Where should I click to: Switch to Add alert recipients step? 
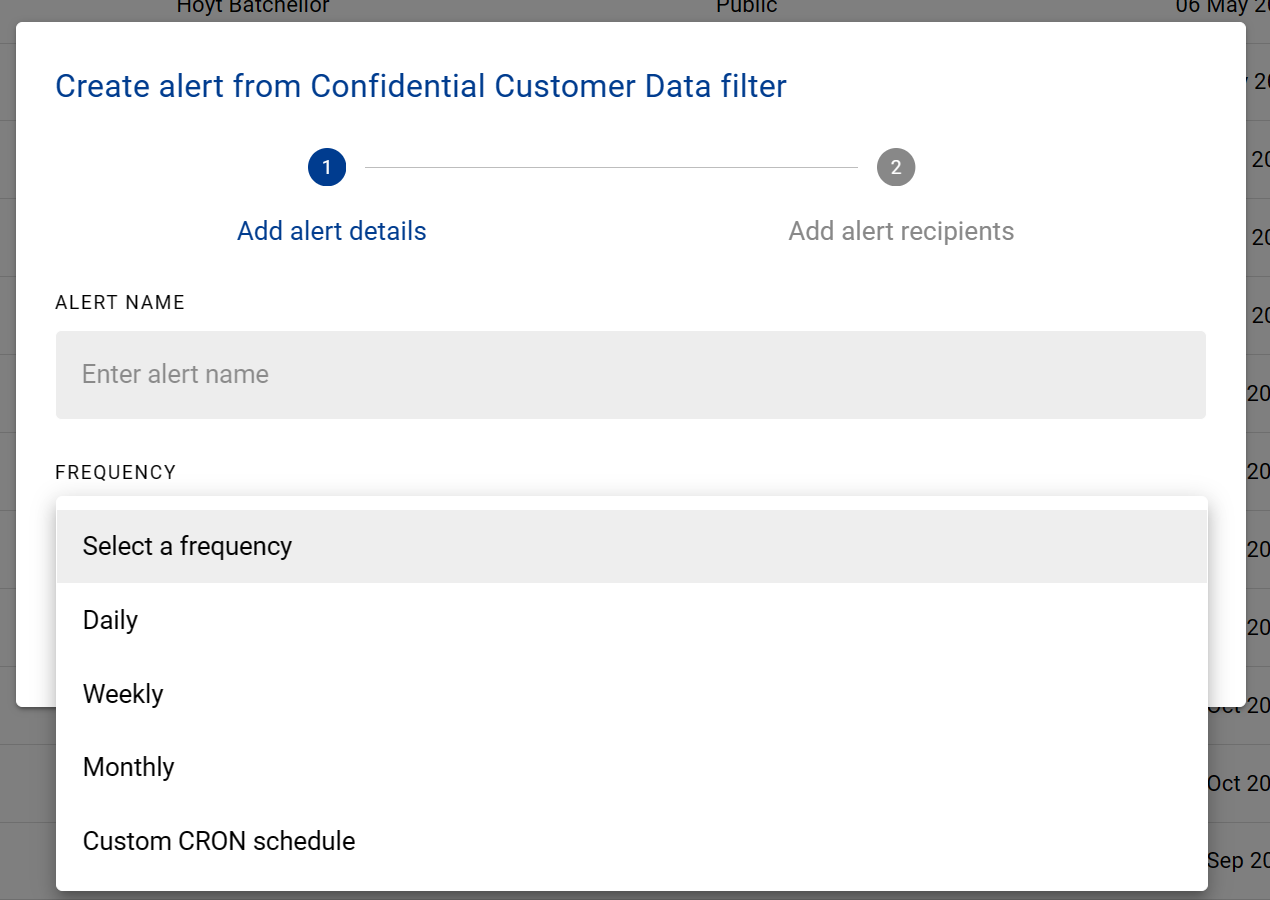click(901, 231)
